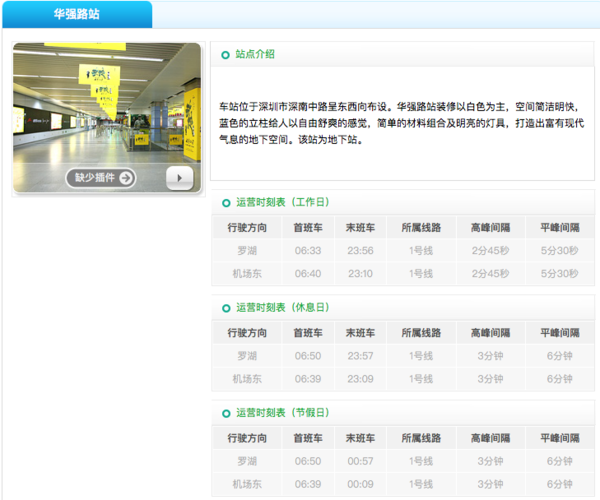Image resolution: width=600 pixels, height=500 pixels.
Task: Click 所属线路 header in 工作日 table
Action: tap(421, 228)
